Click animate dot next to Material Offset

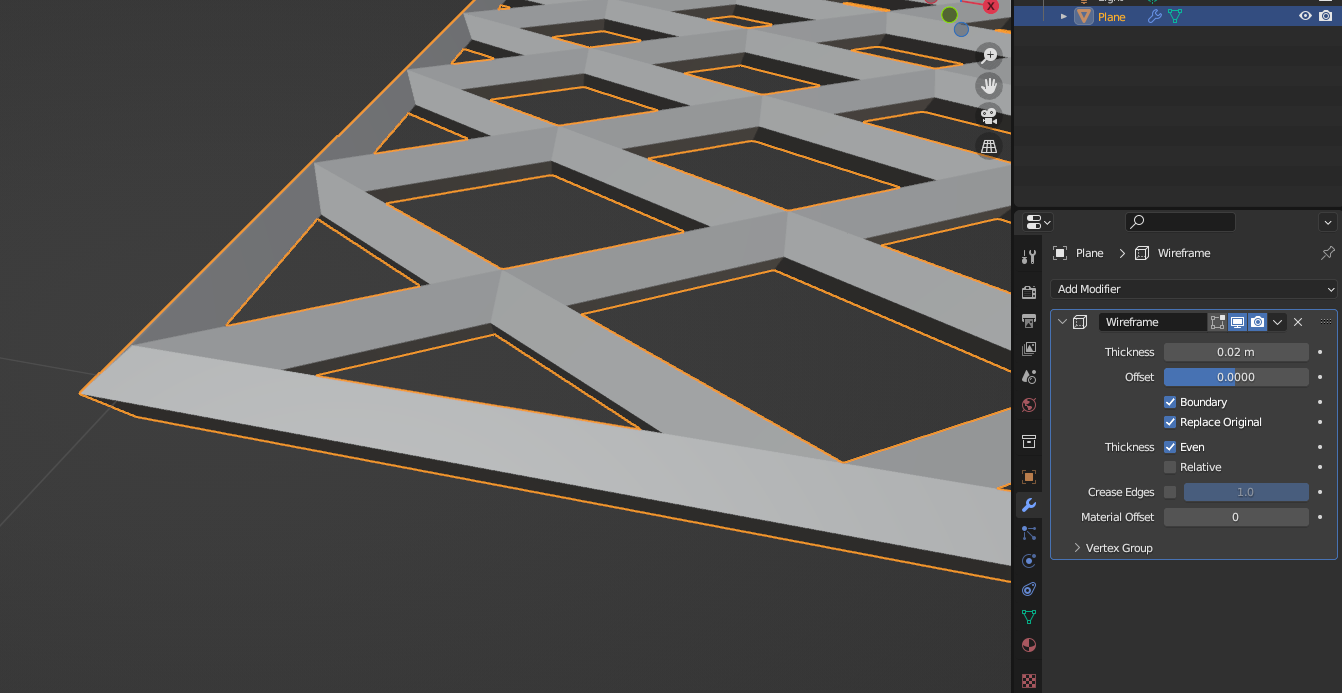pyautogui.click(x=1320, y=517)
